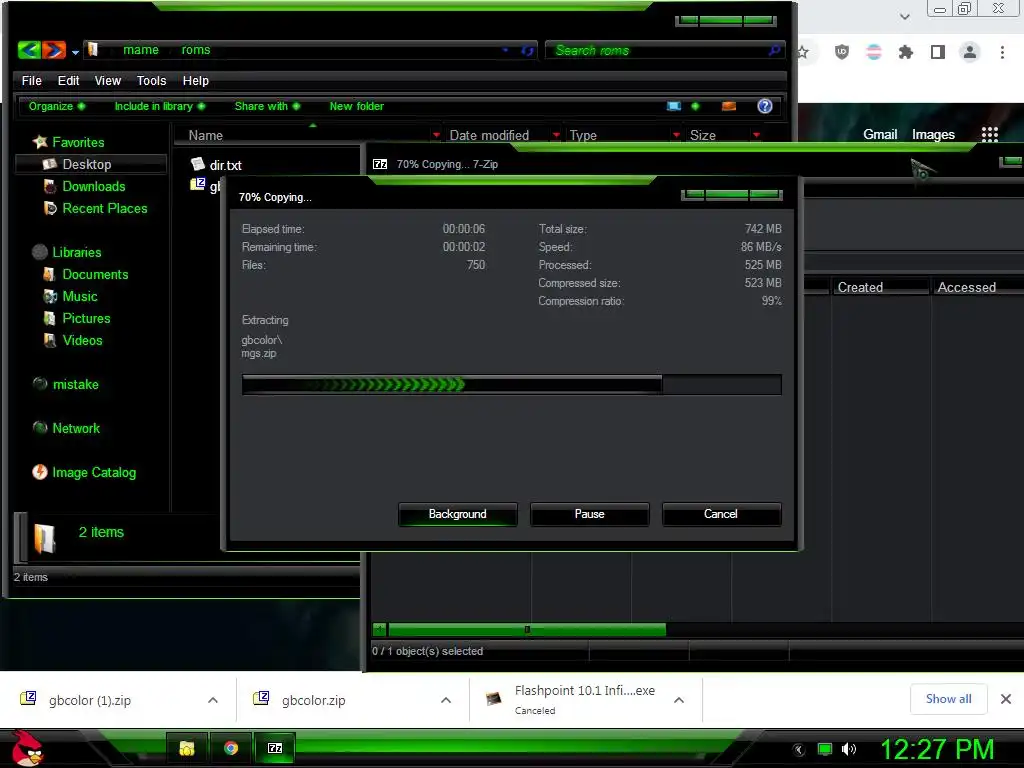Go back with the green Back arrow

[29, 50]
